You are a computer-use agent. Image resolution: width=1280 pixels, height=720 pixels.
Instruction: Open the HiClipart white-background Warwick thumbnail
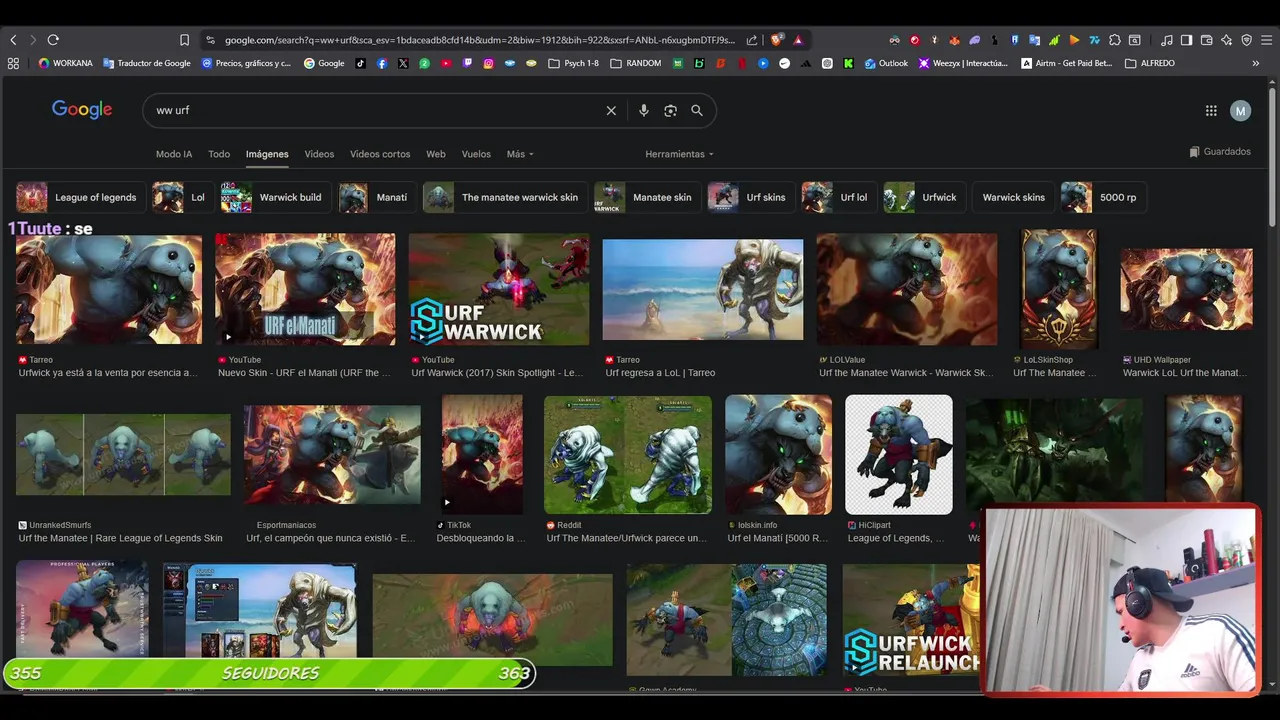click(x=899, y=455)
